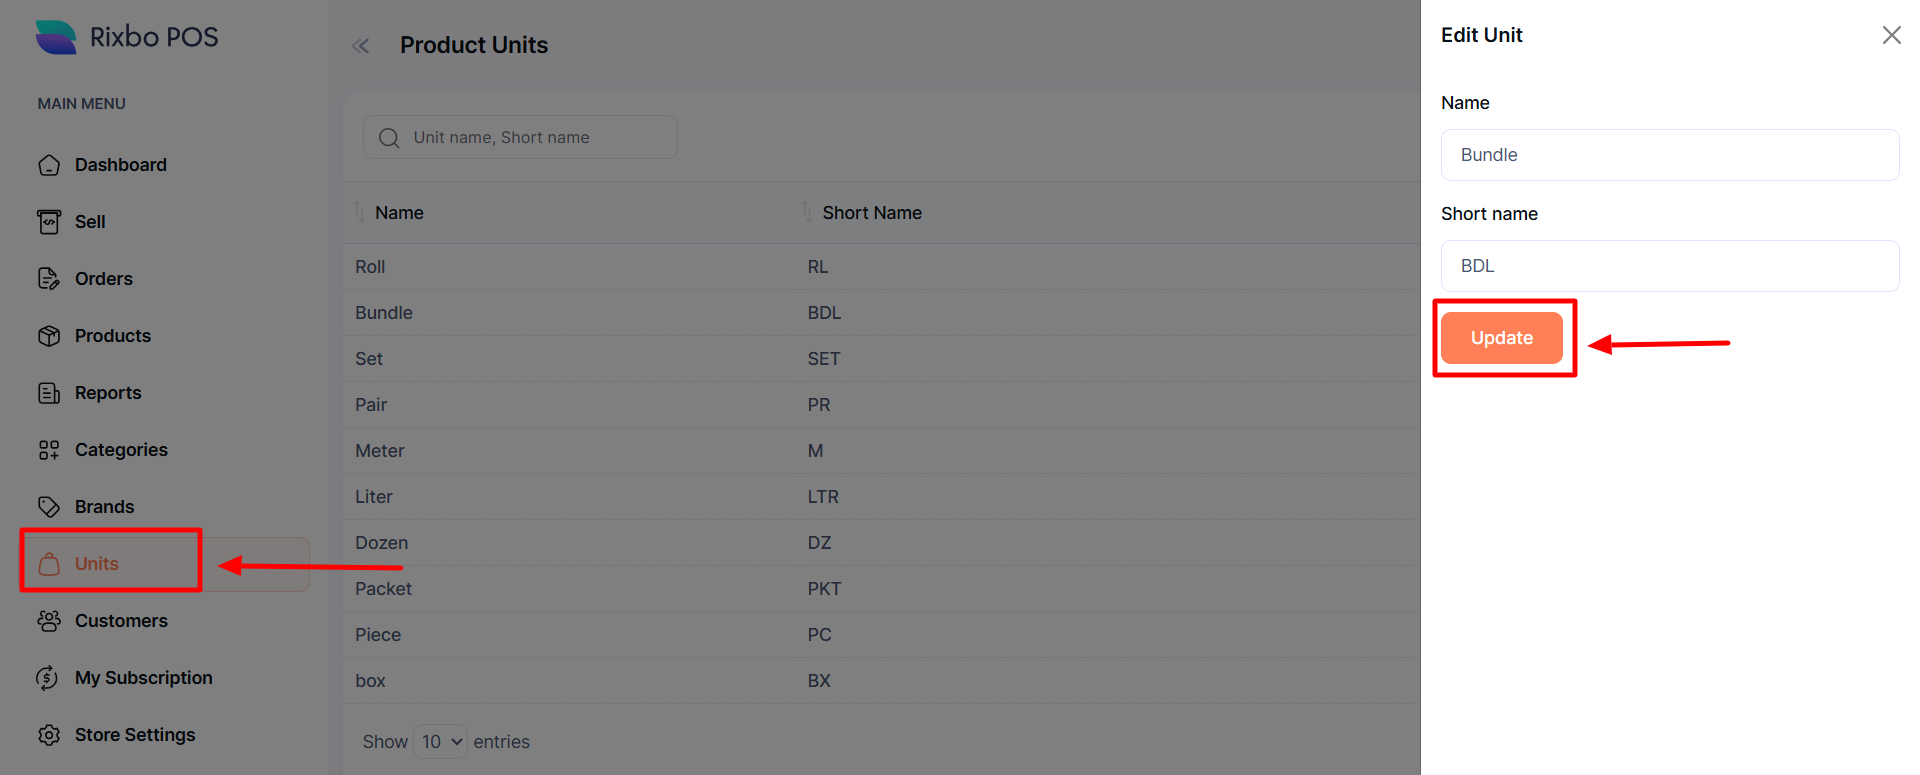Click the Dashboard home icon
Image resolution: width=1920 pixels, height=775 pixels.
tap(49, 165)
